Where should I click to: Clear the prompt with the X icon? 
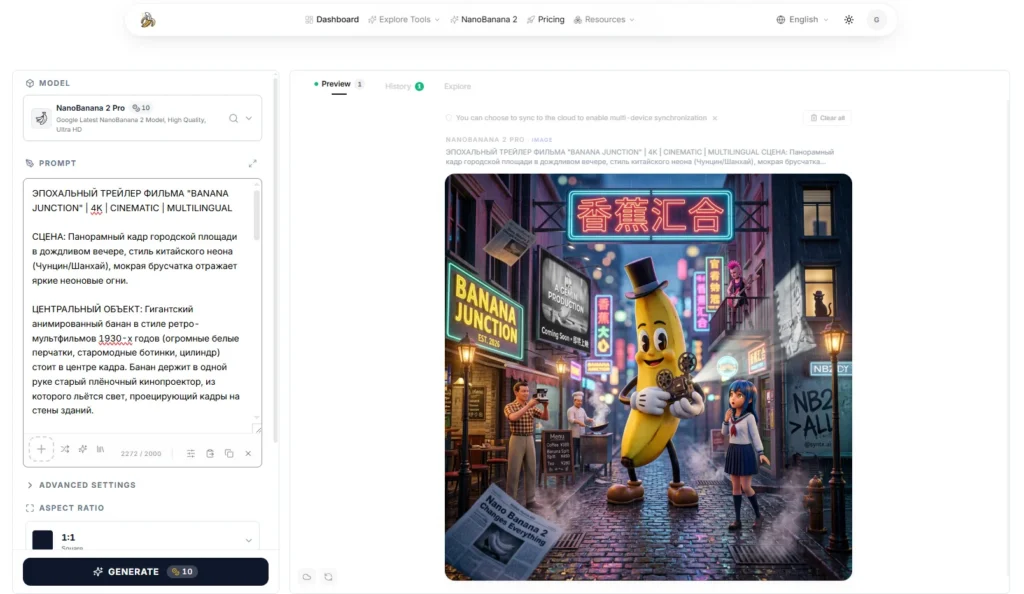(x=248, y=453)
